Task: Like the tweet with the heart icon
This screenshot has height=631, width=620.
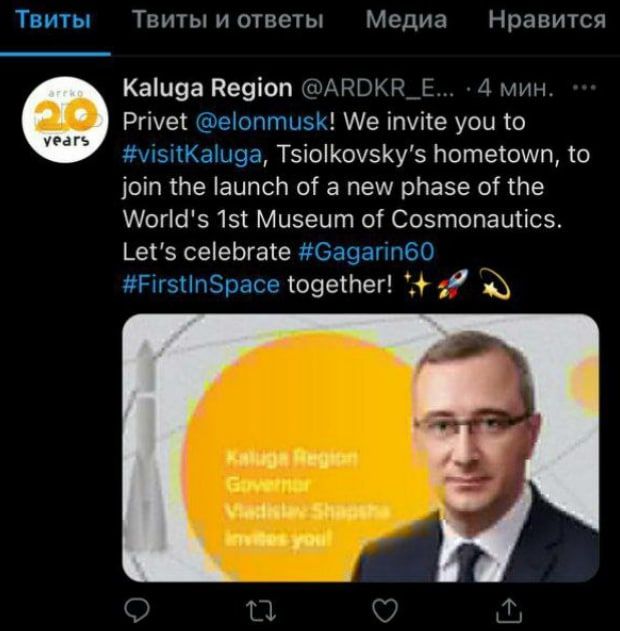Action: (385, 610)
